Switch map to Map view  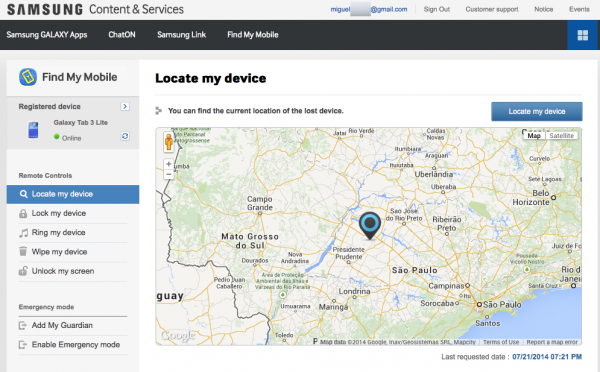[x=534, y=135]
